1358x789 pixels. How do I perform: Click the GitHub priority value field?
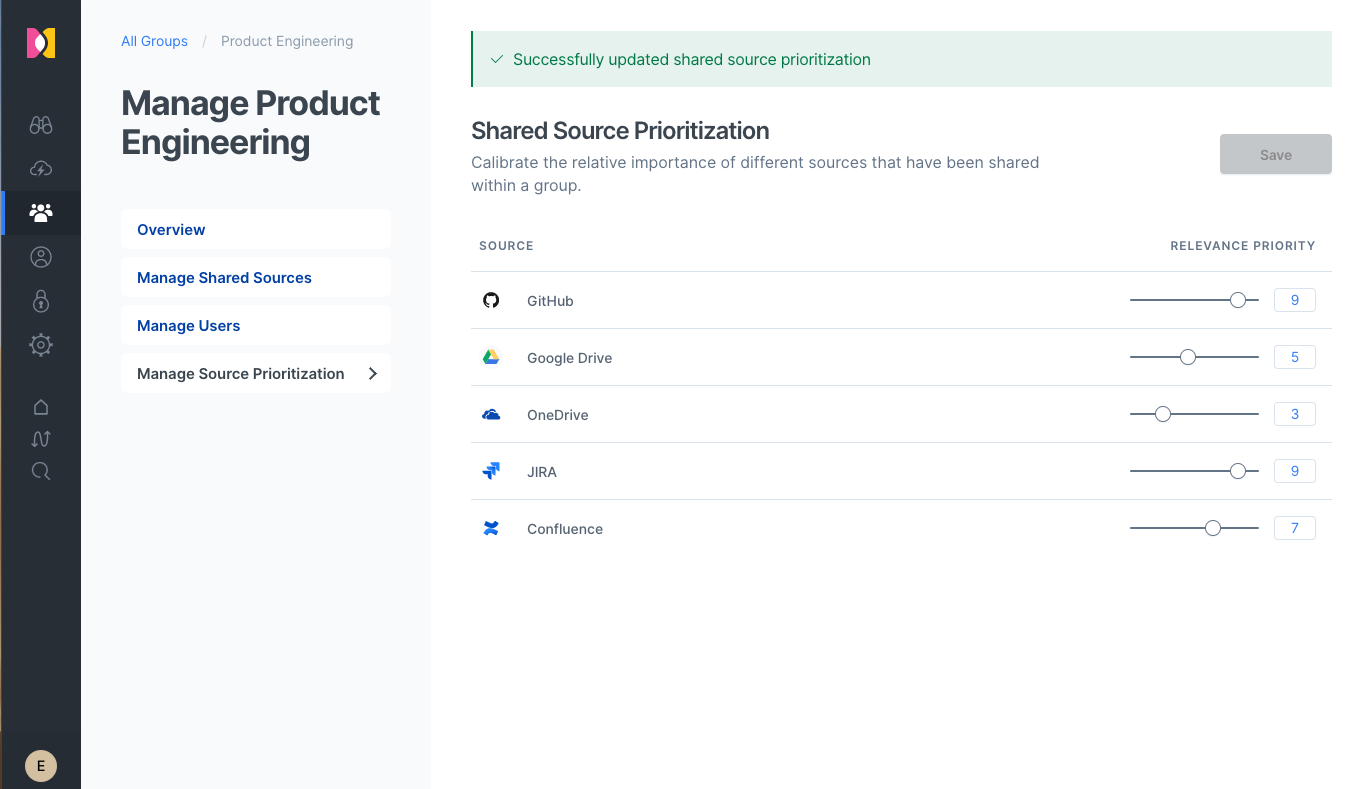[1295, 300]
